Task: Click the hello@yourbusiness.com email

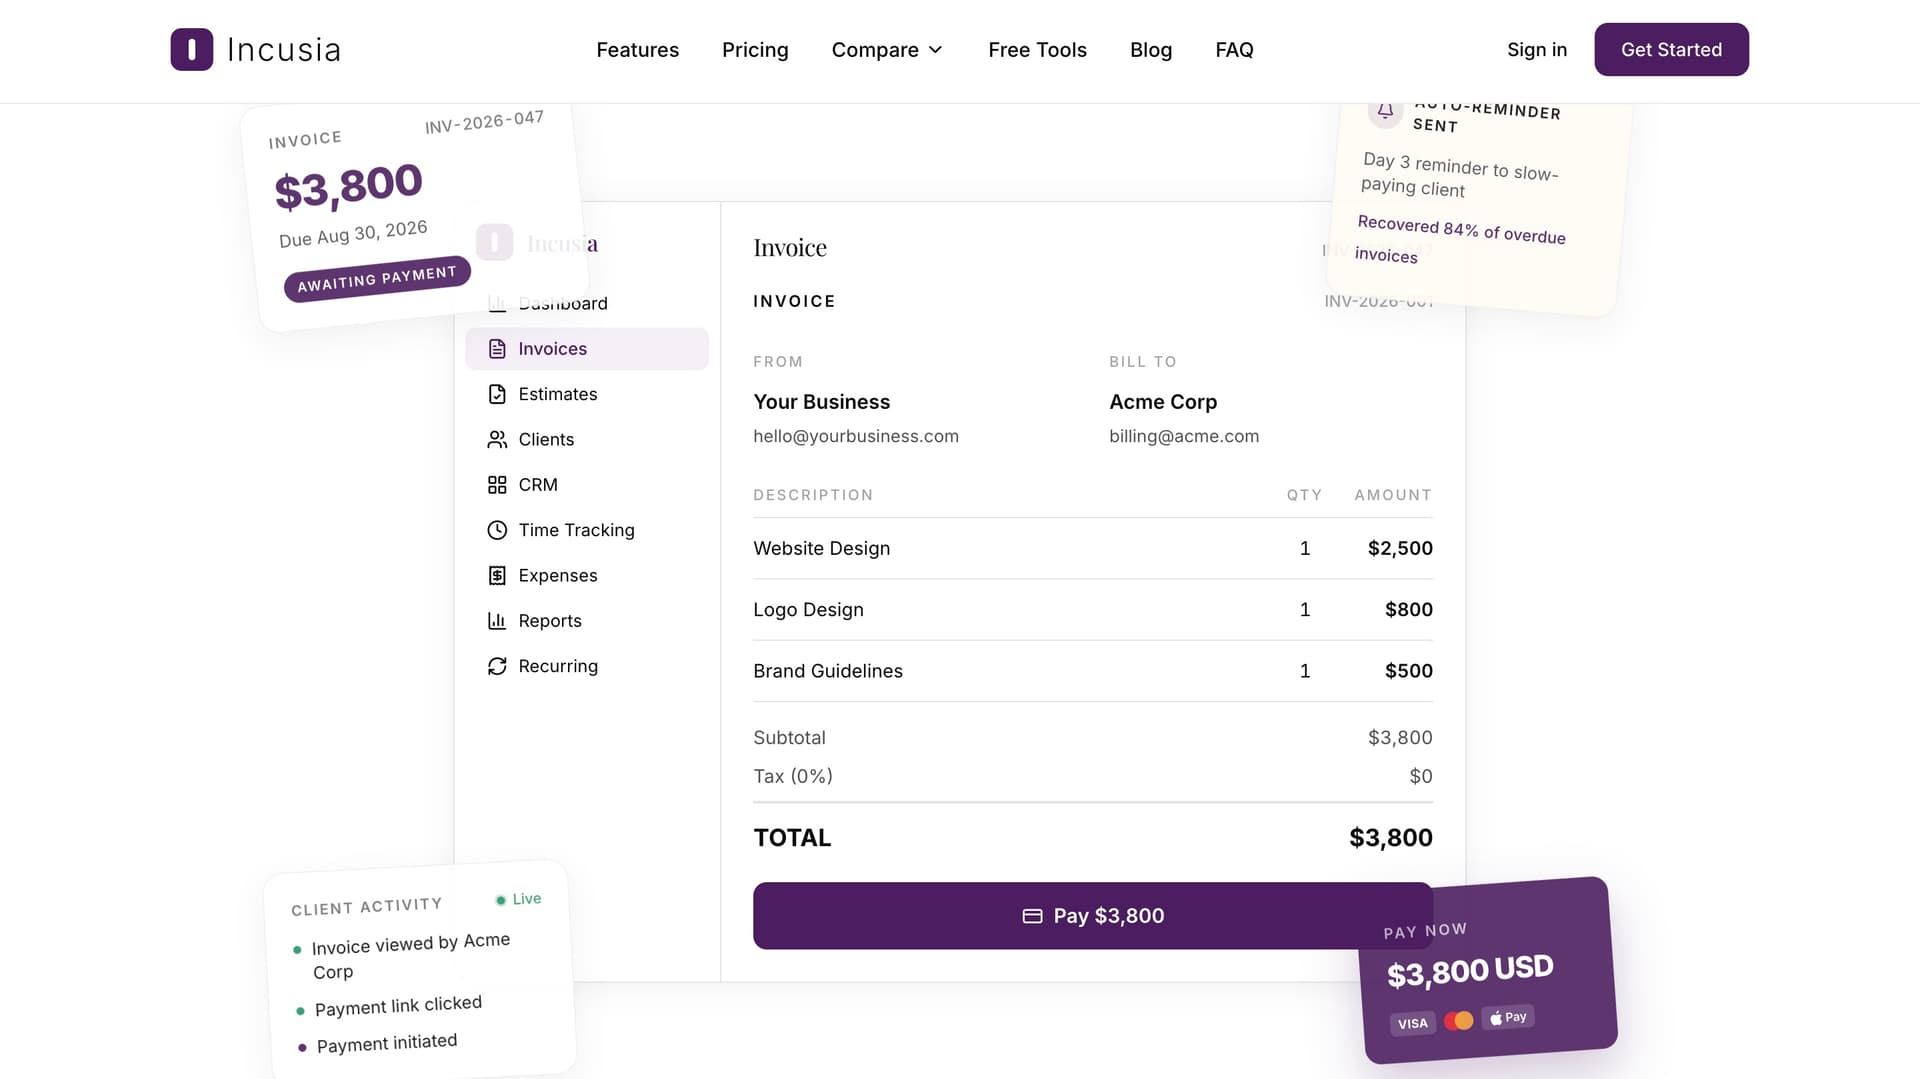Action: pos(856,436)
